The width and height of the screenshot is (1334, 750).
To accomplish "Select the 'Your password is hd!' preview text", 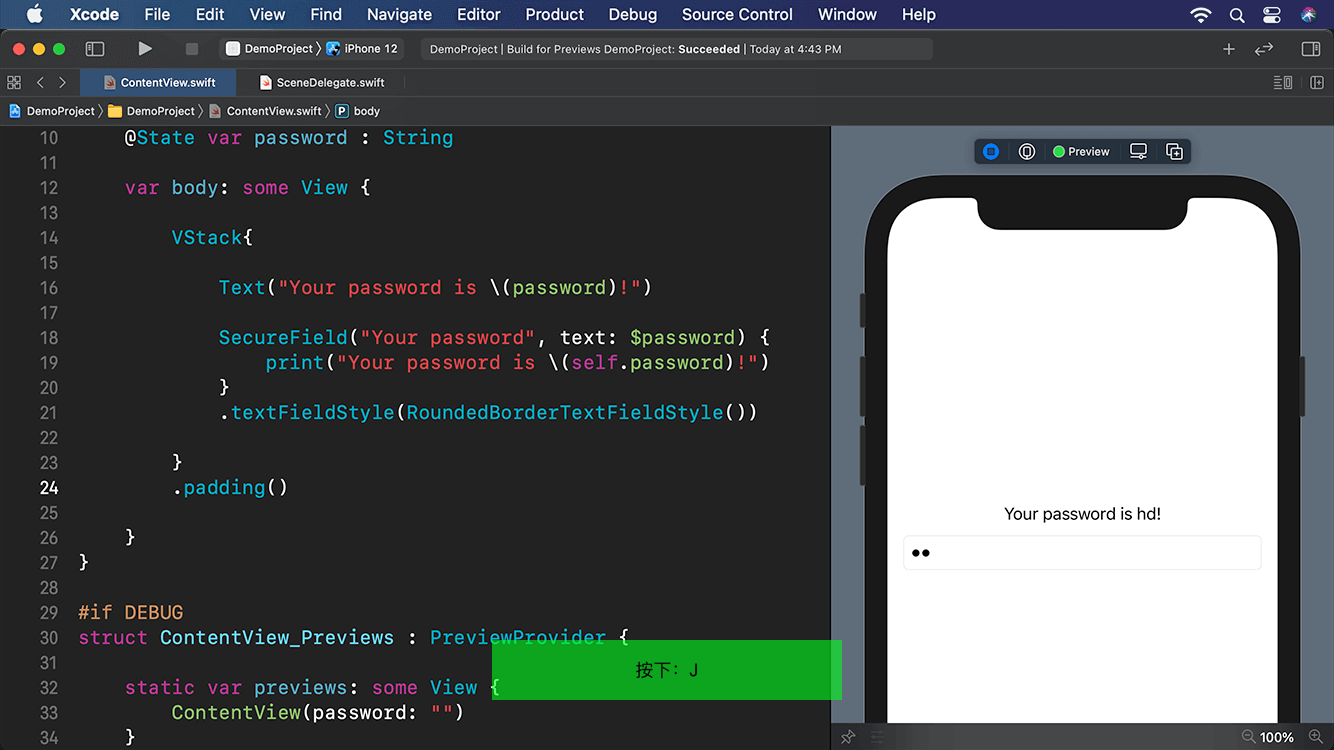I will [1082, 514].
